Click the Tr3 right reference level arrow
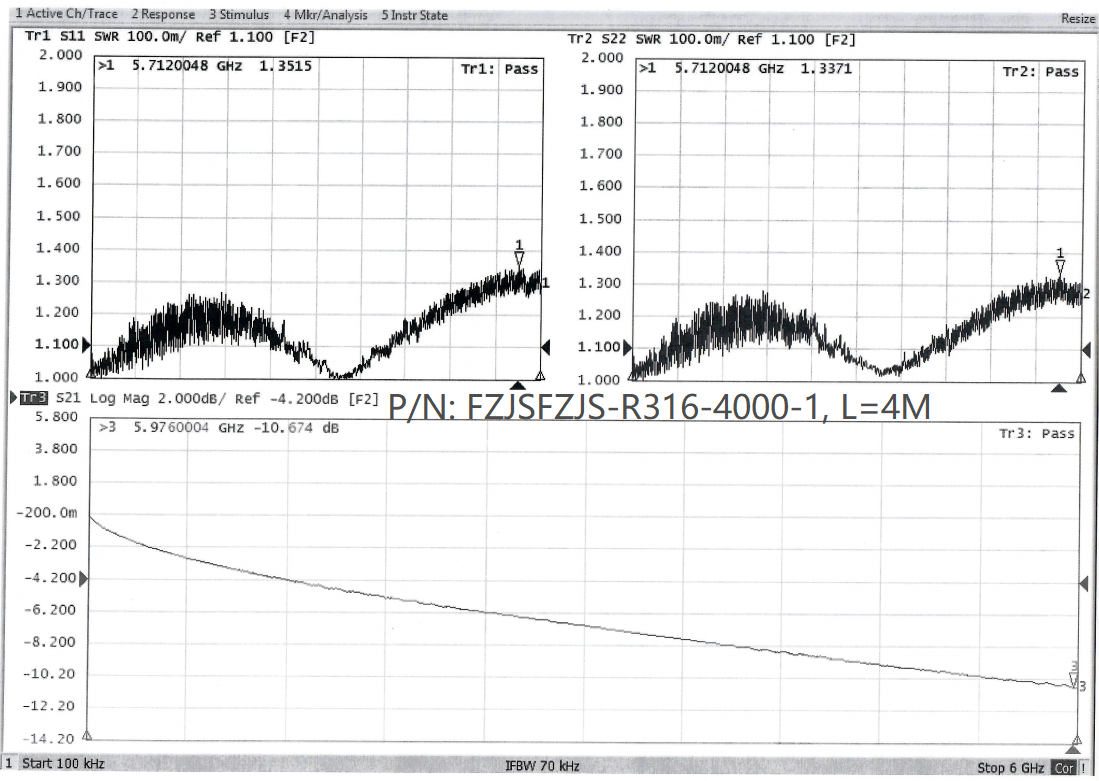 click(1084, 583)
